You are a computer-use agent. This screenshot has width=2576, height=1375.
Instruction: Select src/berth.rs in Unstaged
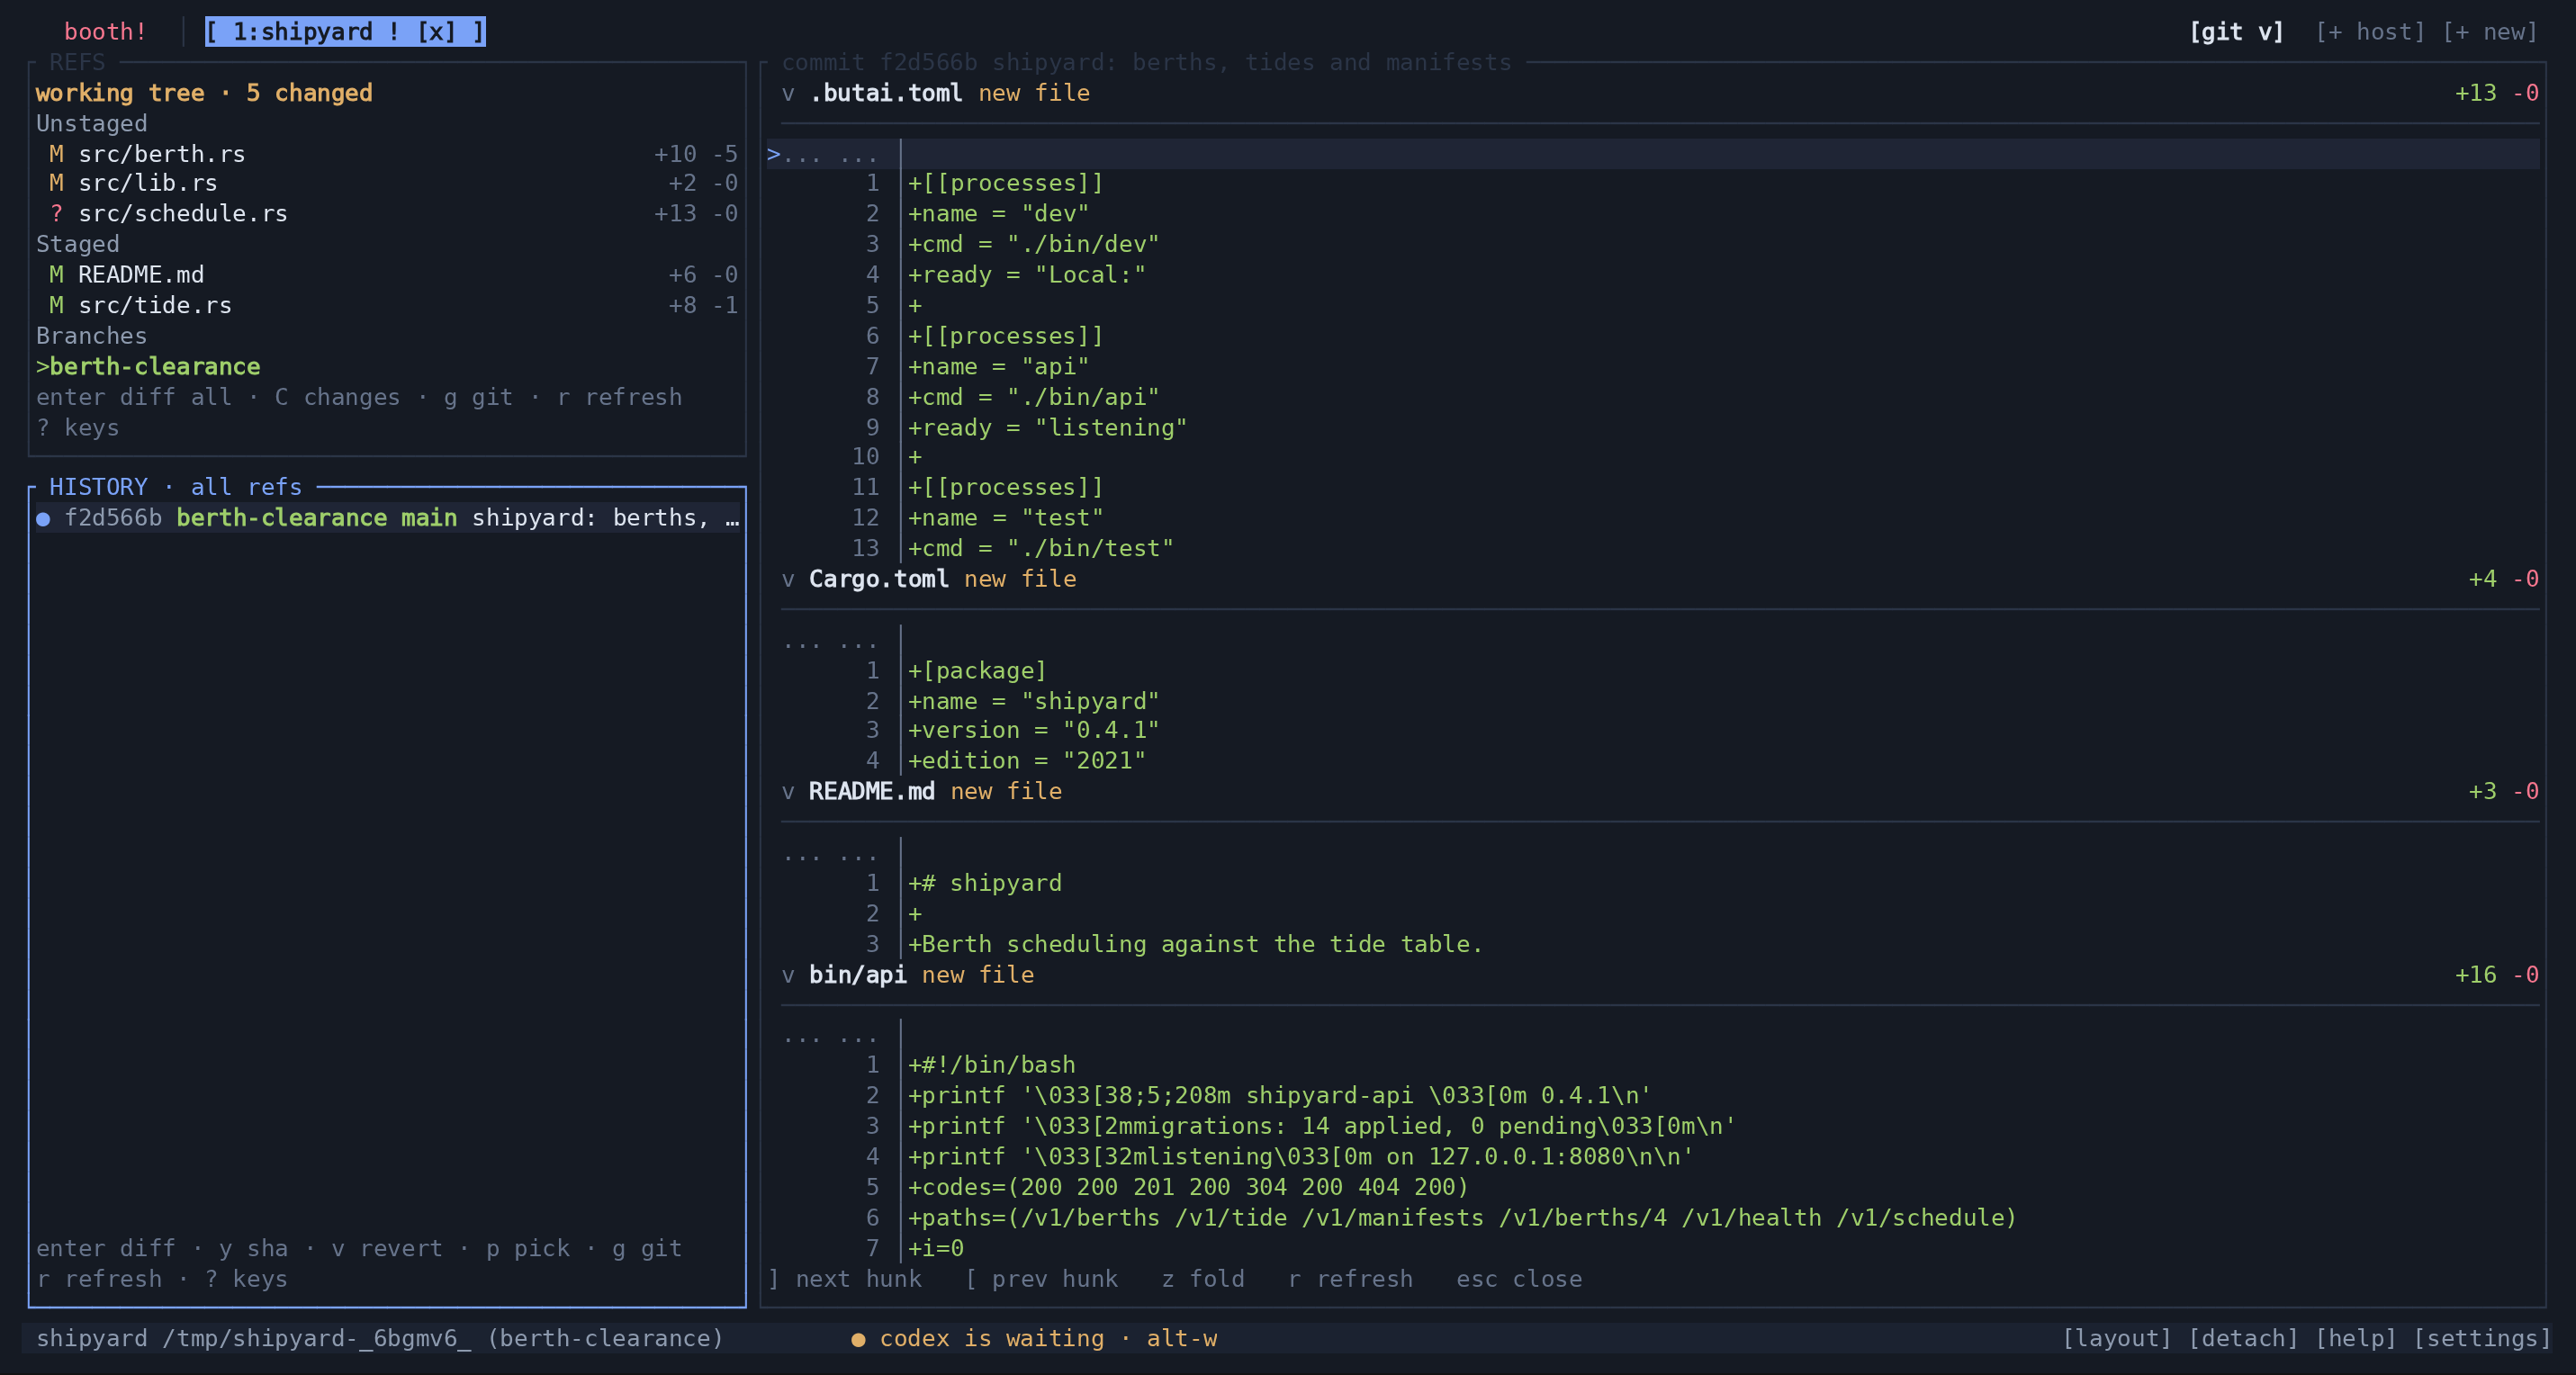[387, 154]
